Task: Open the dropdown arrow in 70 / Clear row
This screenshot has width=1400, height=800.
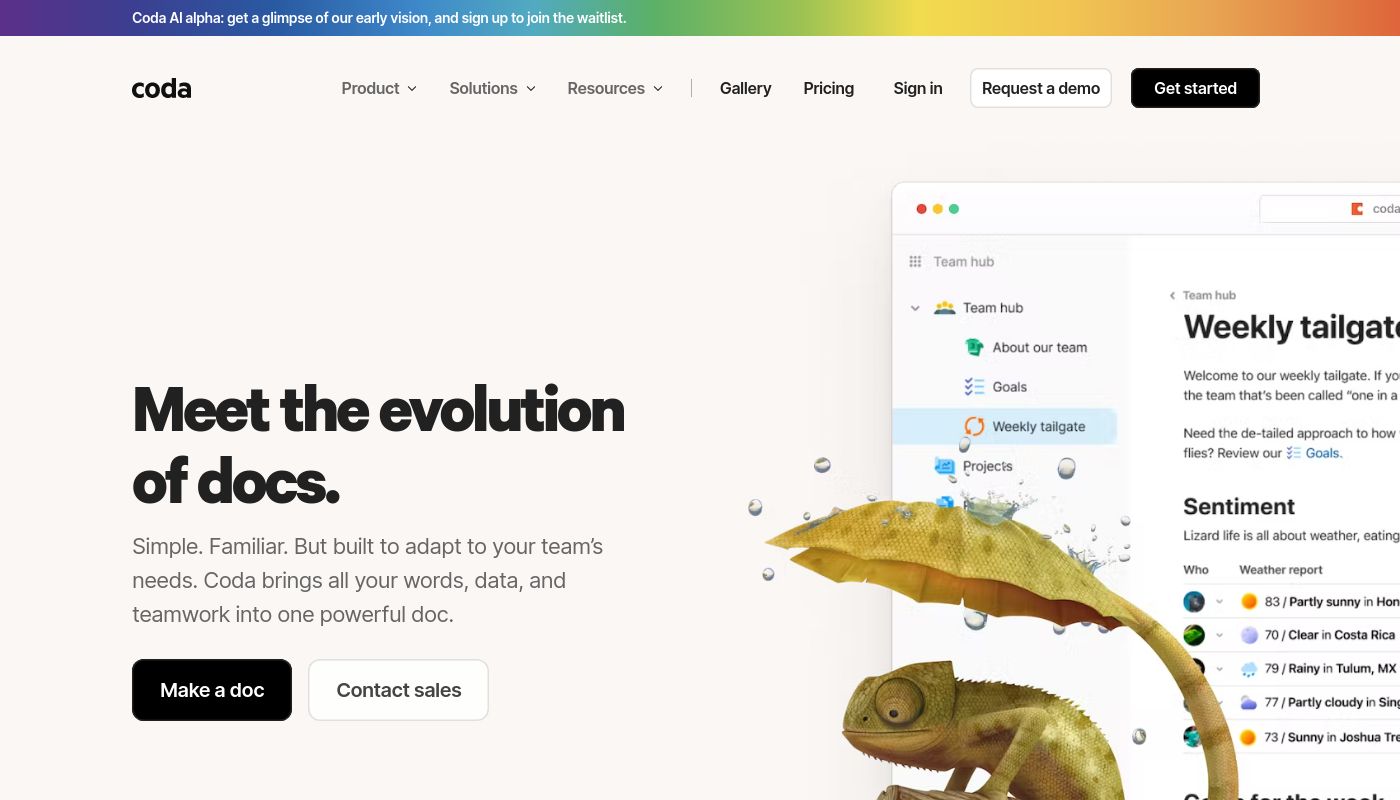Action: [1219, 635]
